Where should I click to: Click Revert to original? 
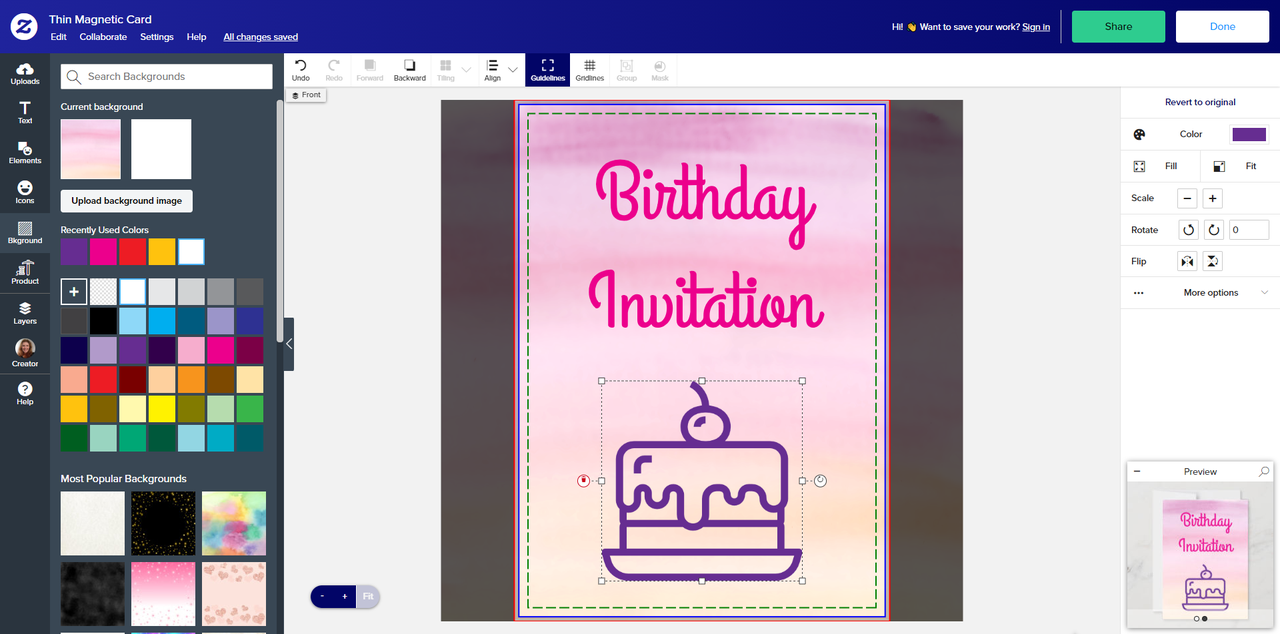1200,102
